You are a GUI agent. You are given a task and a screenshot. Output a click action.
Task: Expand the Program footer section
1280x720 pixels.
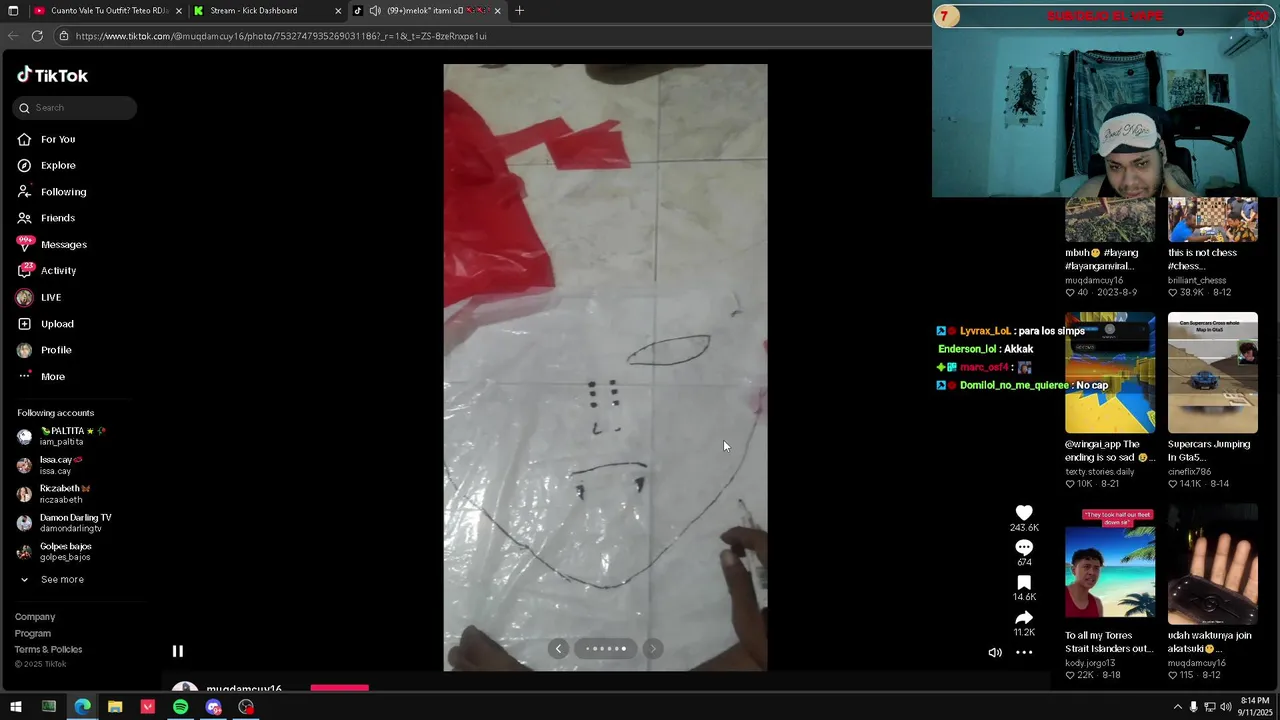(x=33, y=633)
